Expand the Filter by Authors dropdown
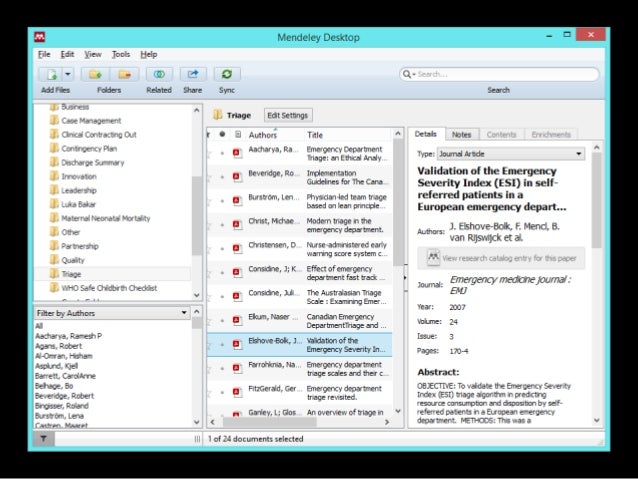 pyautogui.click(x=183, y=313)
